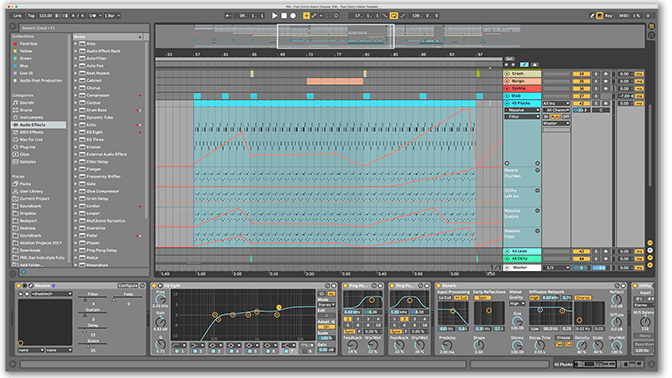Toggle the Reverb device activator

point(438,285)
